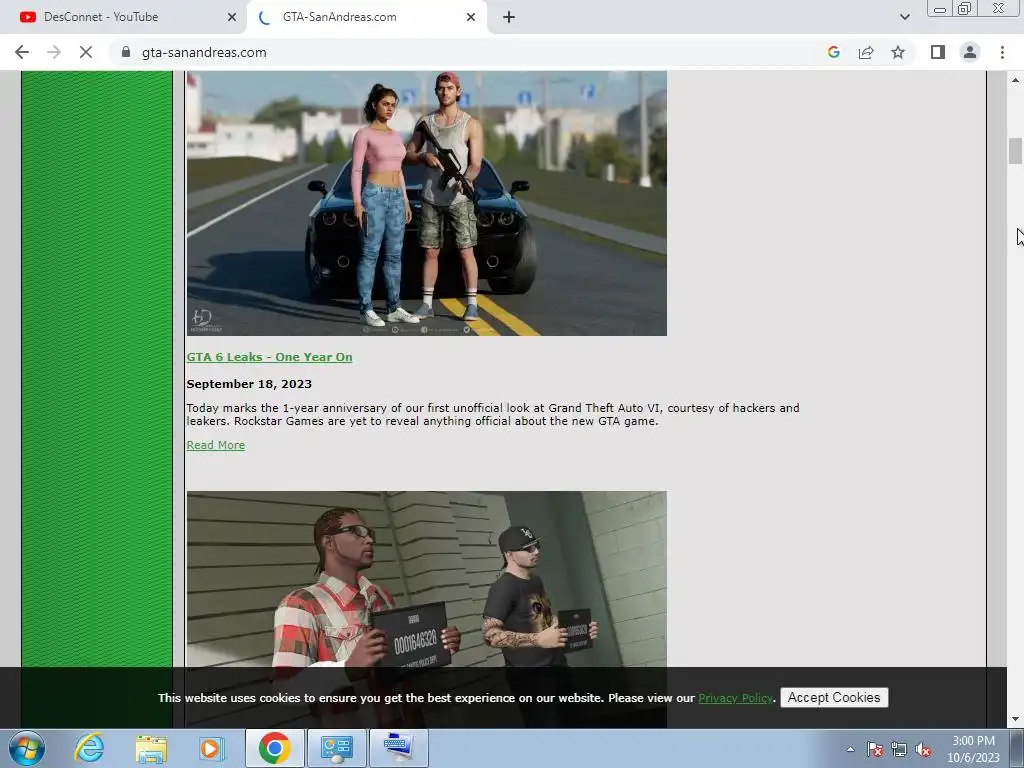Screen dimensions: 1024x768
Task: Click the Chrome icon in the taskbar
Action: click(274, 748)
